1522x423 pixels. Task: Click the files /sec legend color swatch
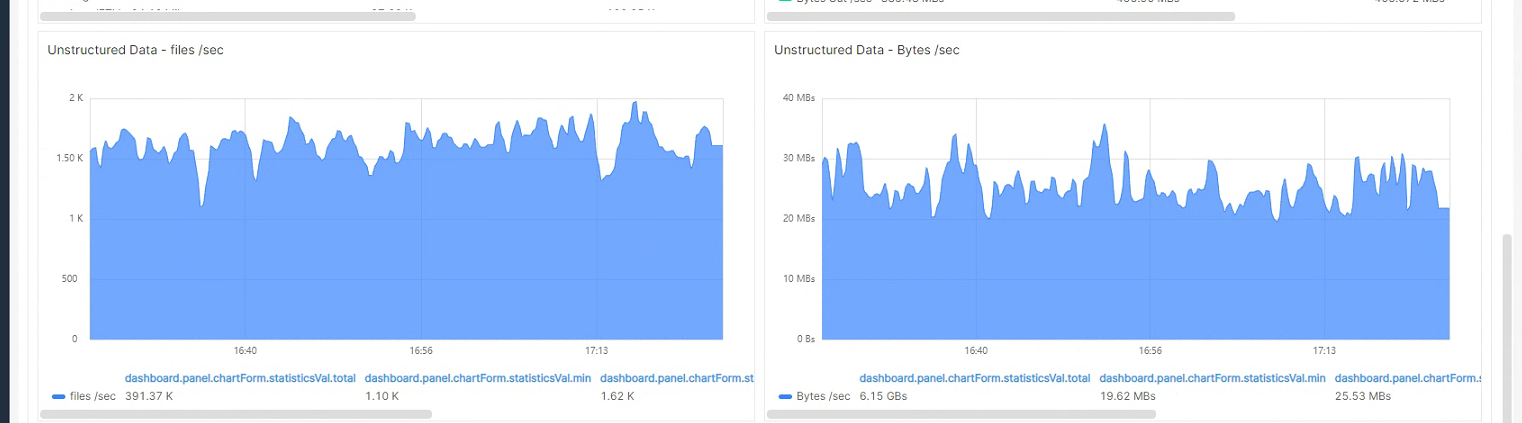pos(58,397)
